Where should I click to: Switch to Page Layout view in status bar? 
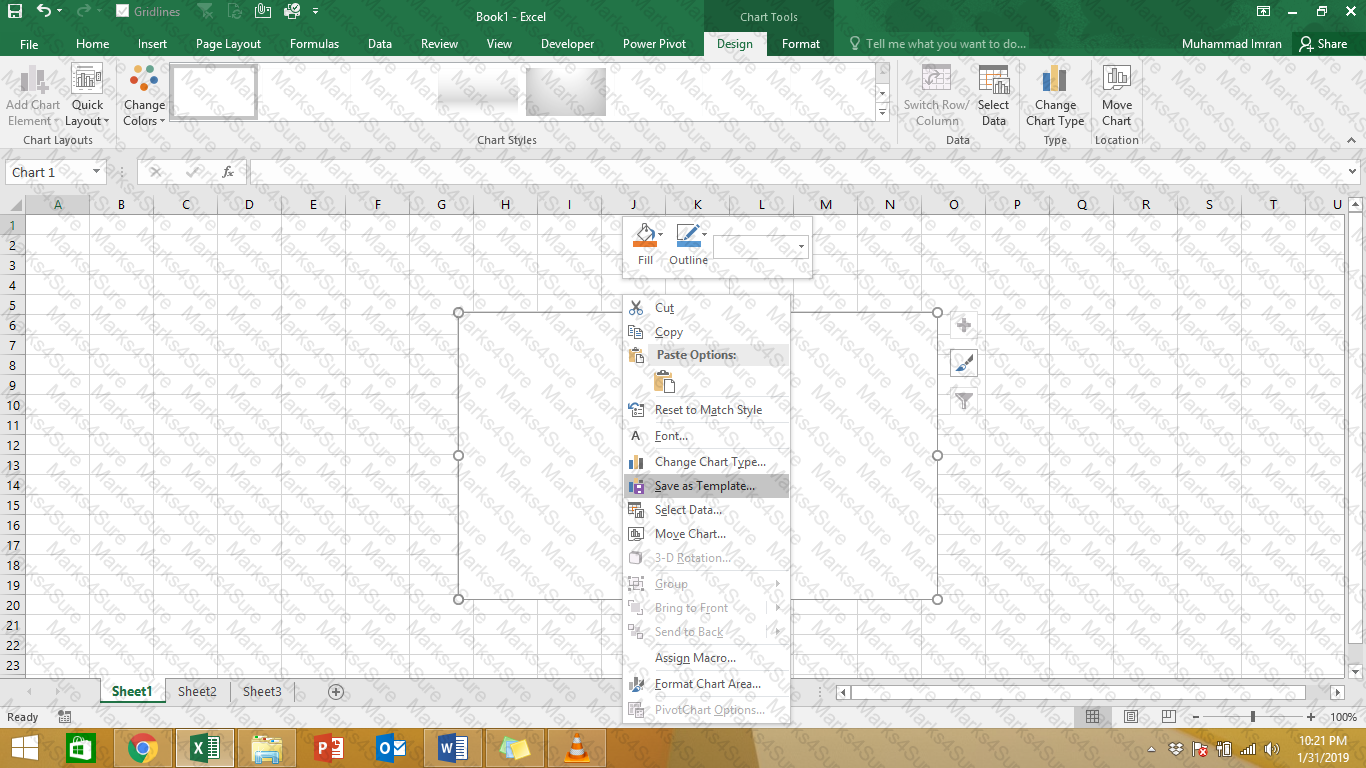(1131, 717)
